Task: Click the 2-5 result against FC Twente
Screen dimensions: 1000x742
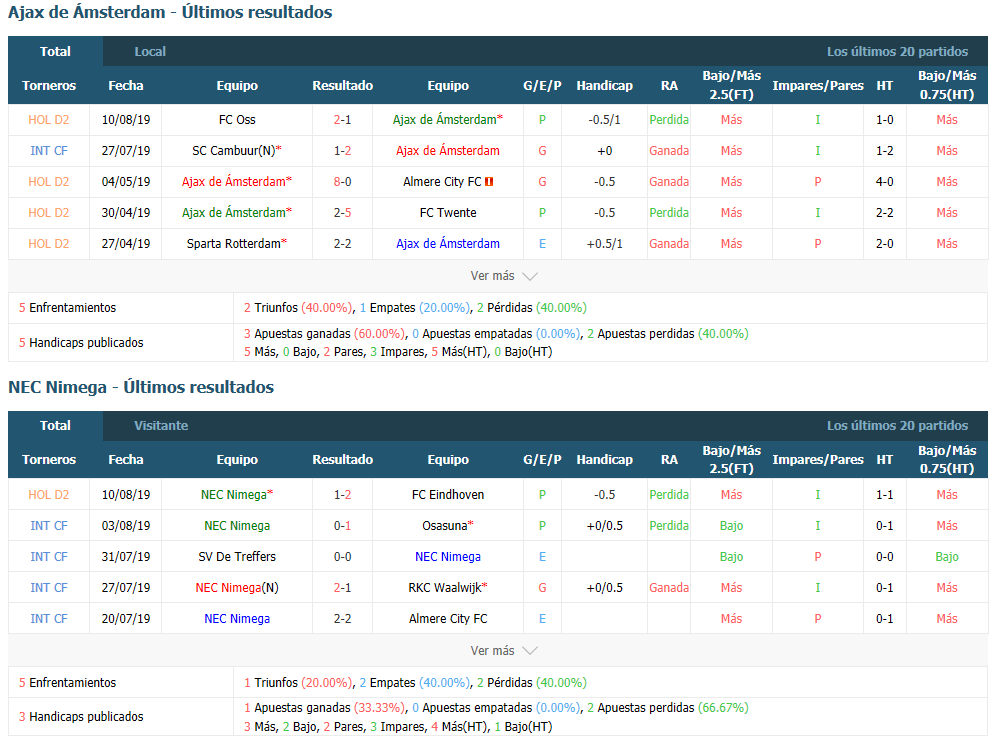Action: [x=342, y=212]
